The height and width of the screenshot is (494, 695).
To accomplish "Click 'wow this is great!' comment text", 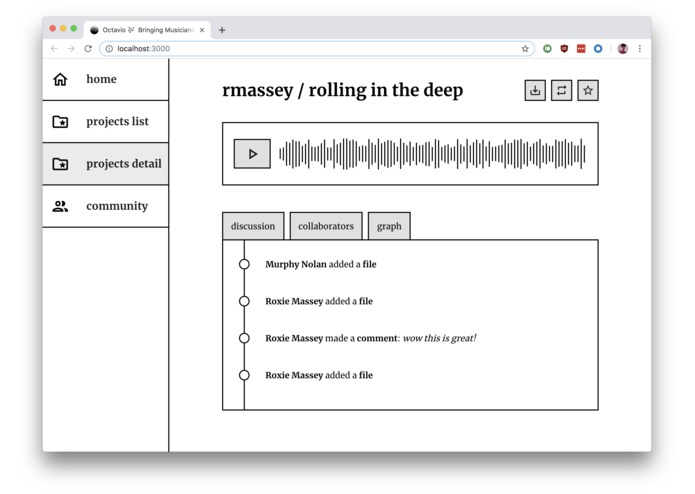I will click(x=439, y=338).
